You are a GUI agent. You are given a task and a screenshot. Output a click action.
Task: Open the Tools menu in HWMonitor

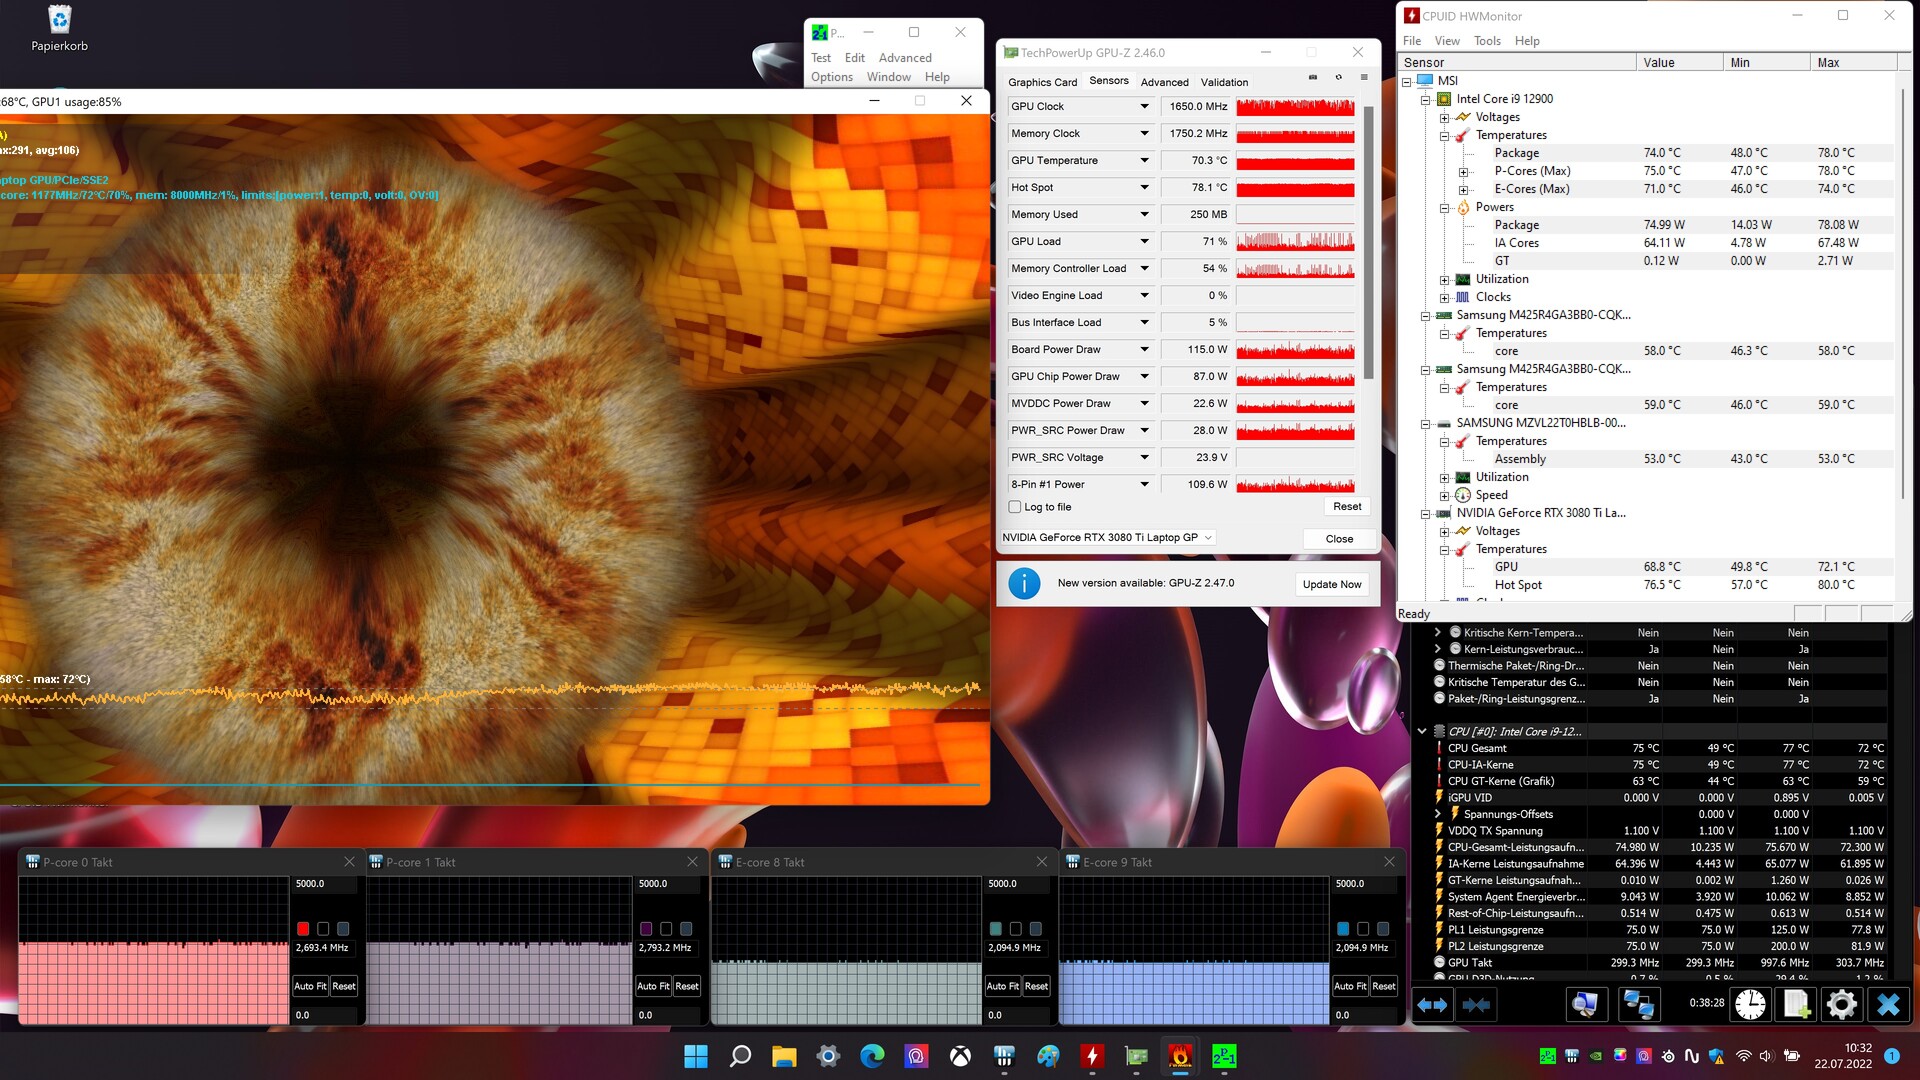(x=1486, y=41)
